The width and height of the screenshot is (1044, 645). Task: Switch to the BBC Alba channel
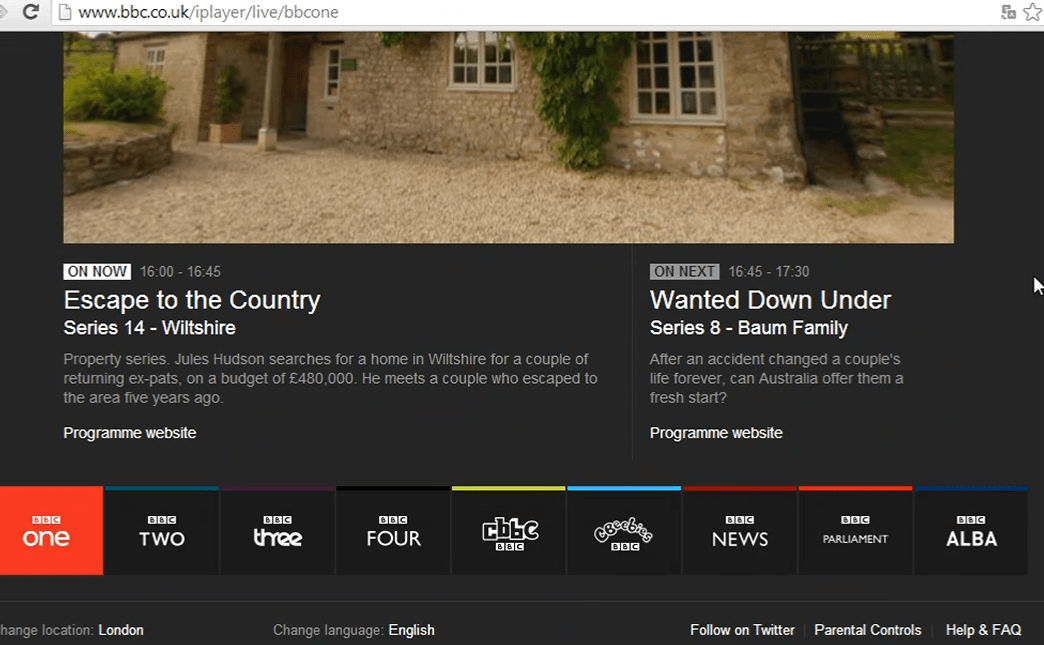click(971, 531)
